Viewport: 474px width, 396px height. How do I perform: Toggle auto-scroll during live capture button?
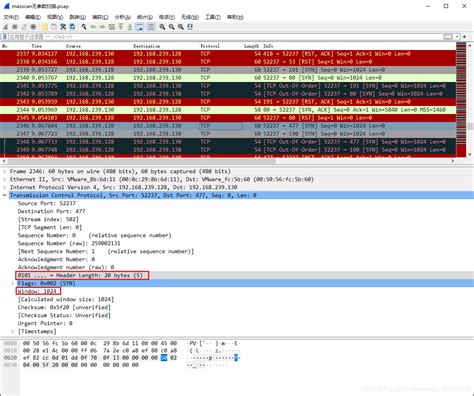coord(140,27)
